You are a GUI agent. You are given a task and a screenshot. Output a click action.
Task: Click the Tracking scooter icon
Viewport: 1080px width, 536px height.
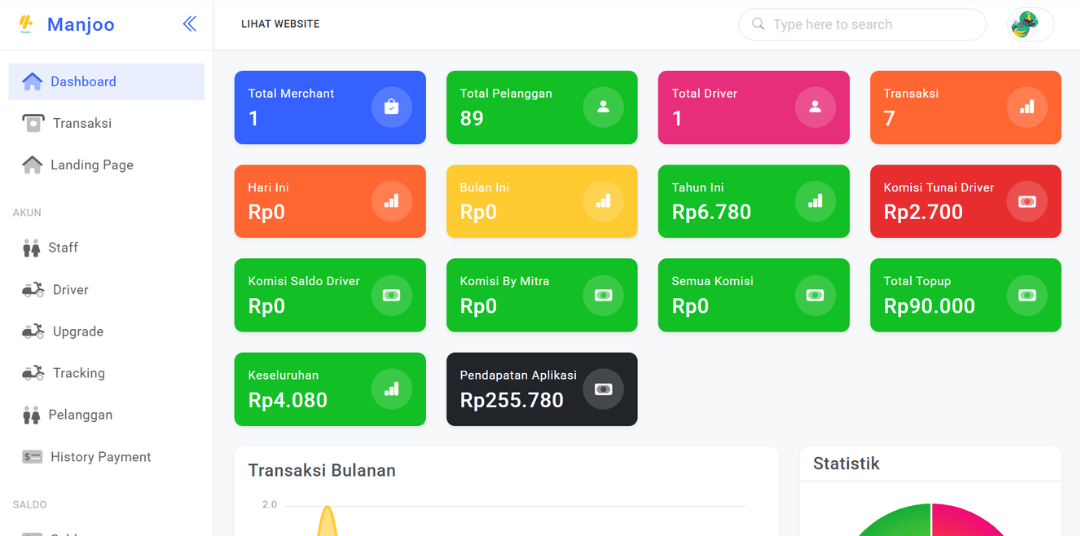point(33,373)
